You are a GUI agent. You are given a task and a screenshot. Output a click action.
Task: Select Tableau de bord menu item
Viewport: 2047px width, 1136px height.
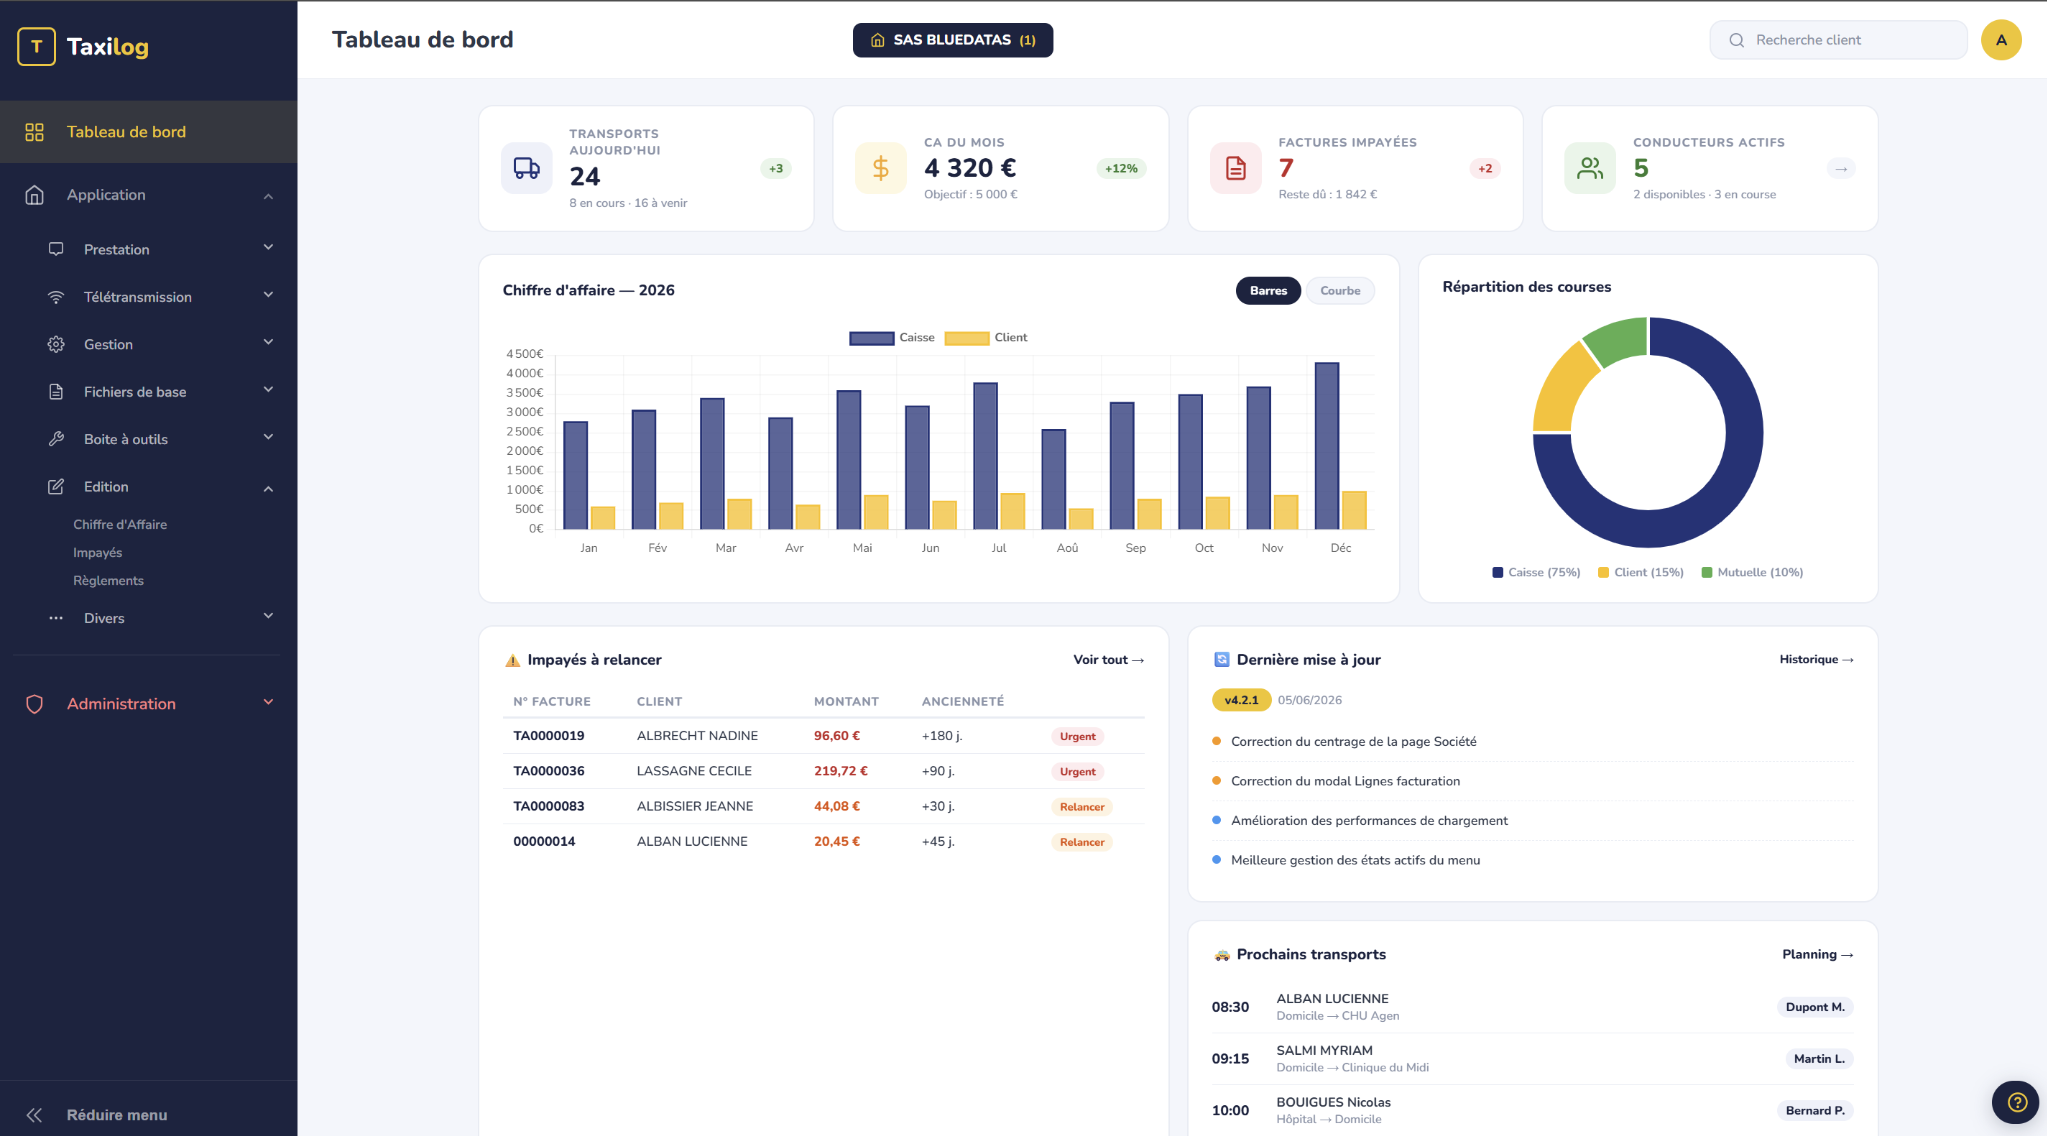tap(148, 132)
